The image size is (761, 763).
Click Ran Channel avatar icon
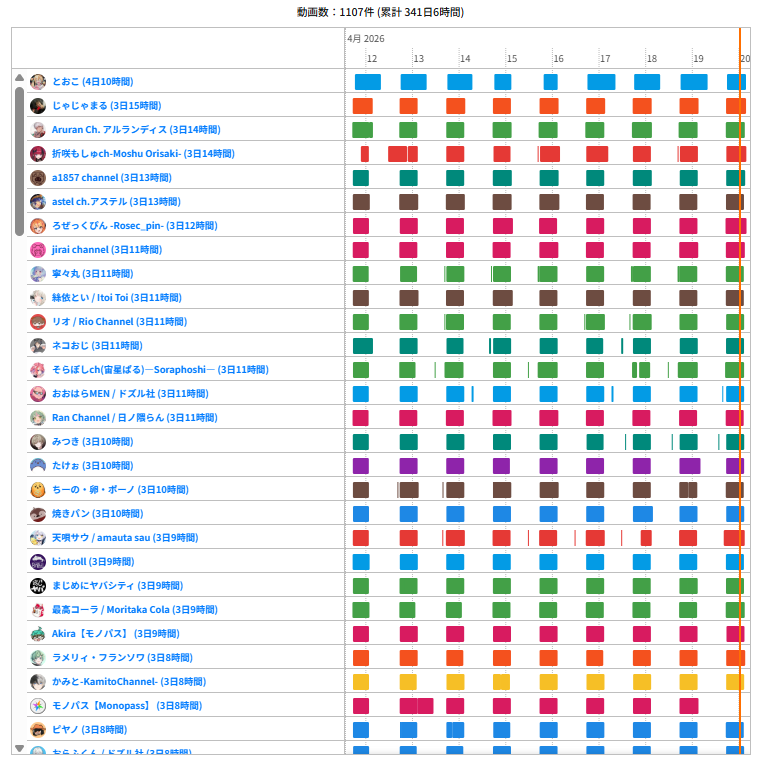pyautogui.click(x=38, y=418)
